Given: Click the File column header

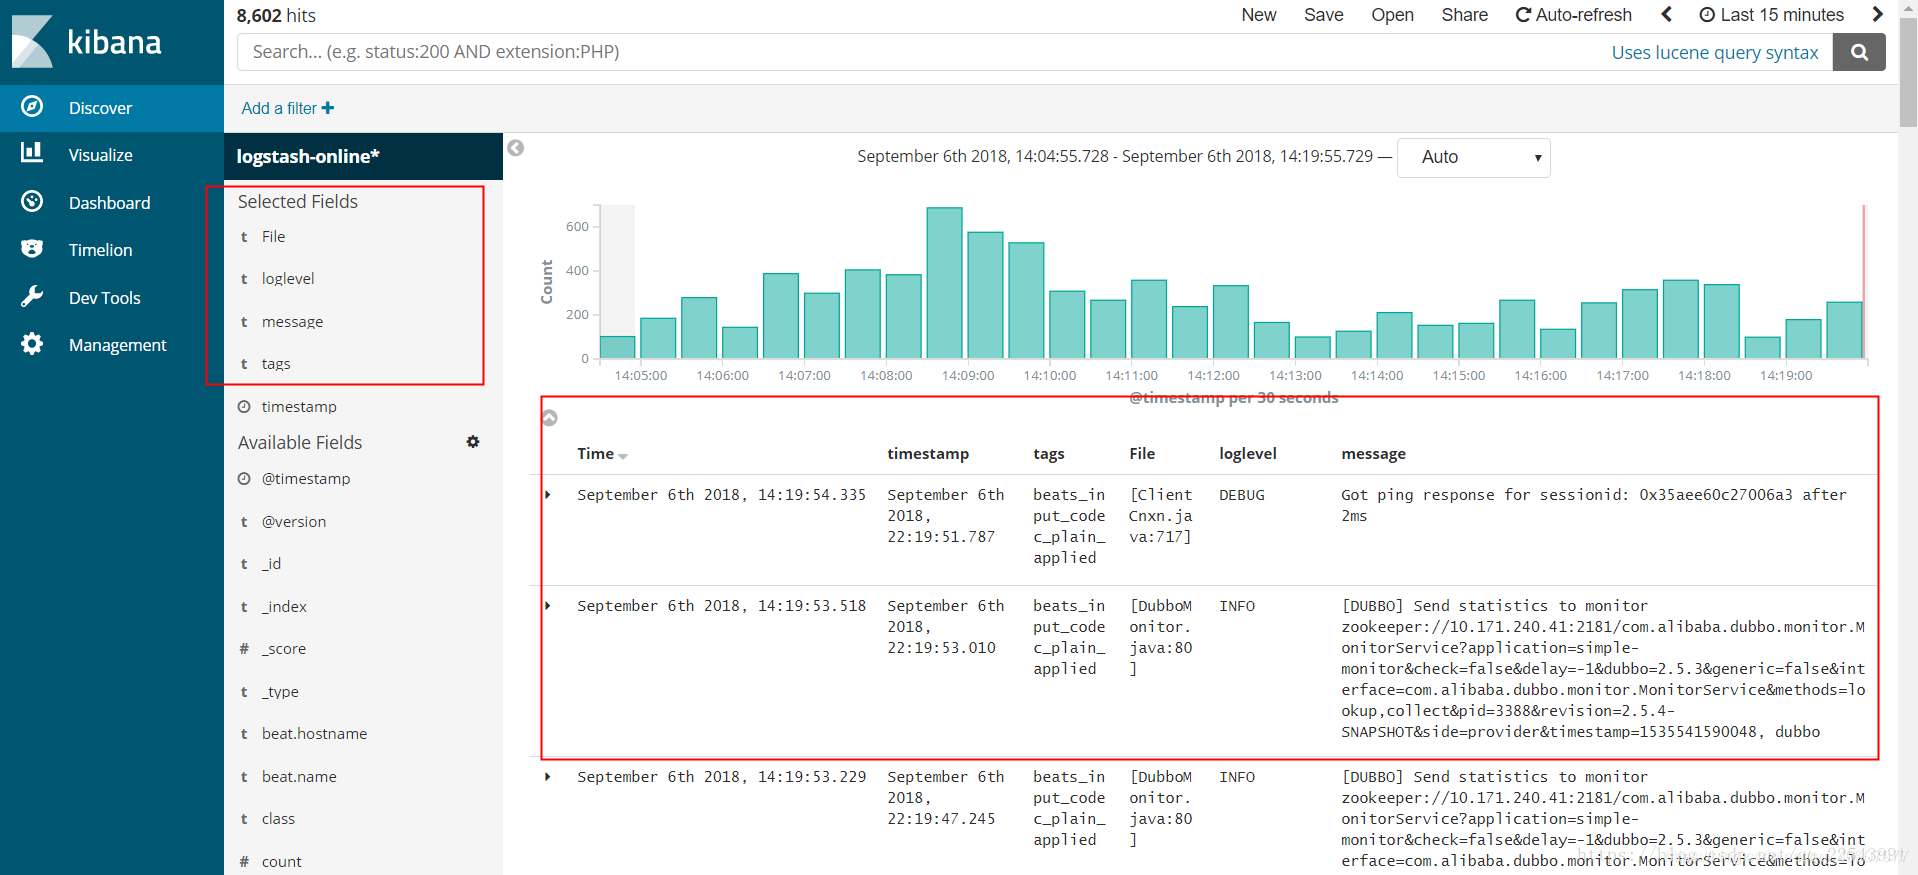Looking at the screenshot, I should coord(1142,454).
